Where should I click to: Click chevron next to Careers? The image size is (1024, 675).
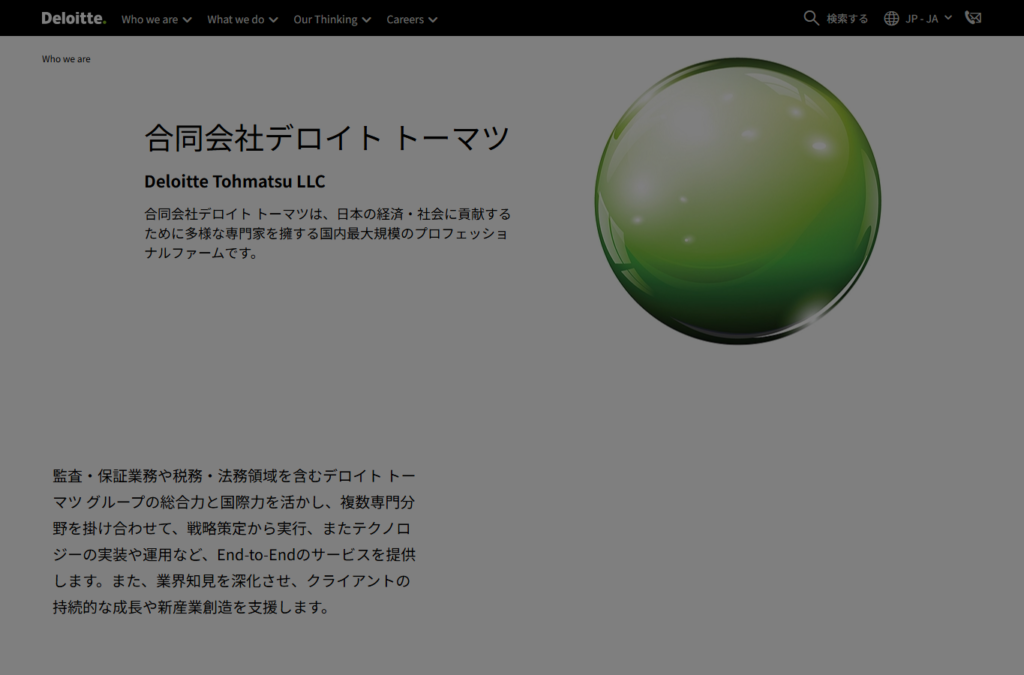[x=432, y=20]
